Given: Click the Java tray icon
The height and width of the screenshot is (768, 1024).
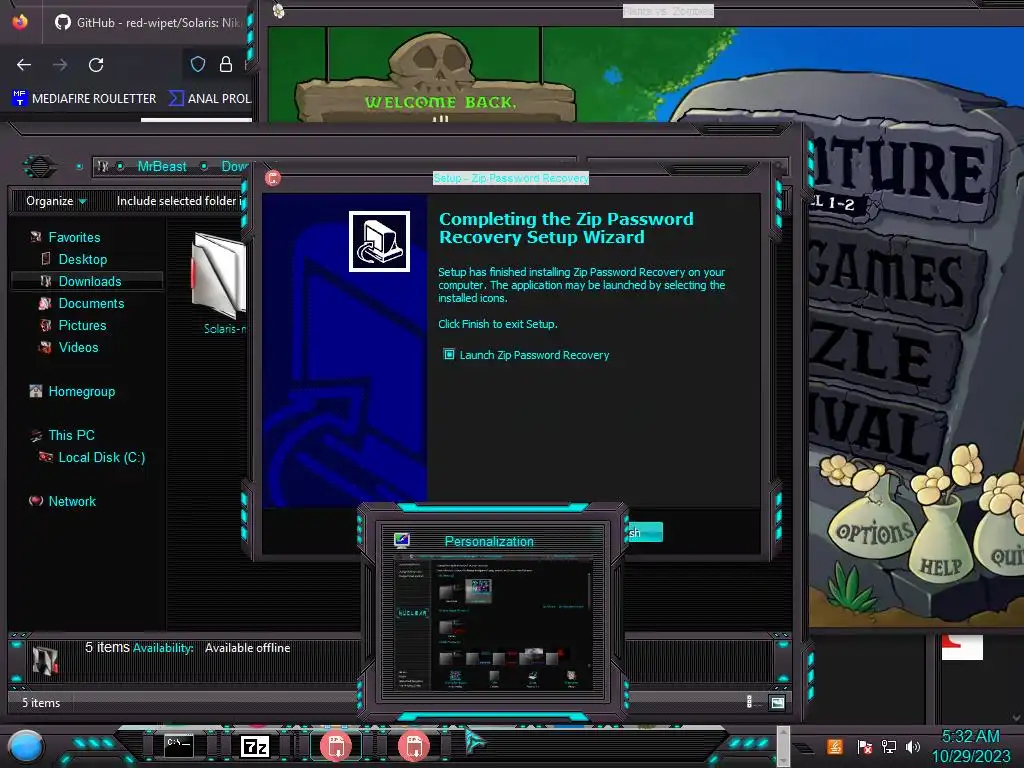Looking at the screenshot, I should (835, 746).
